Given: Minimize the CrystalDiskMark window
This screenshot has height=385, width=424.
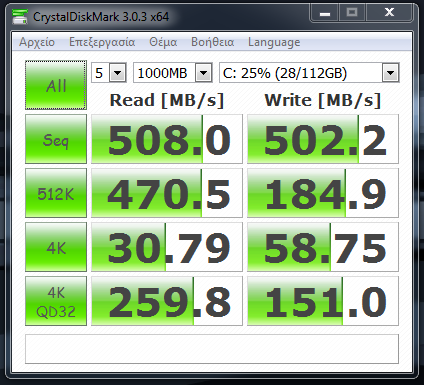Looking at the screenshot, I should coord(325,13).
